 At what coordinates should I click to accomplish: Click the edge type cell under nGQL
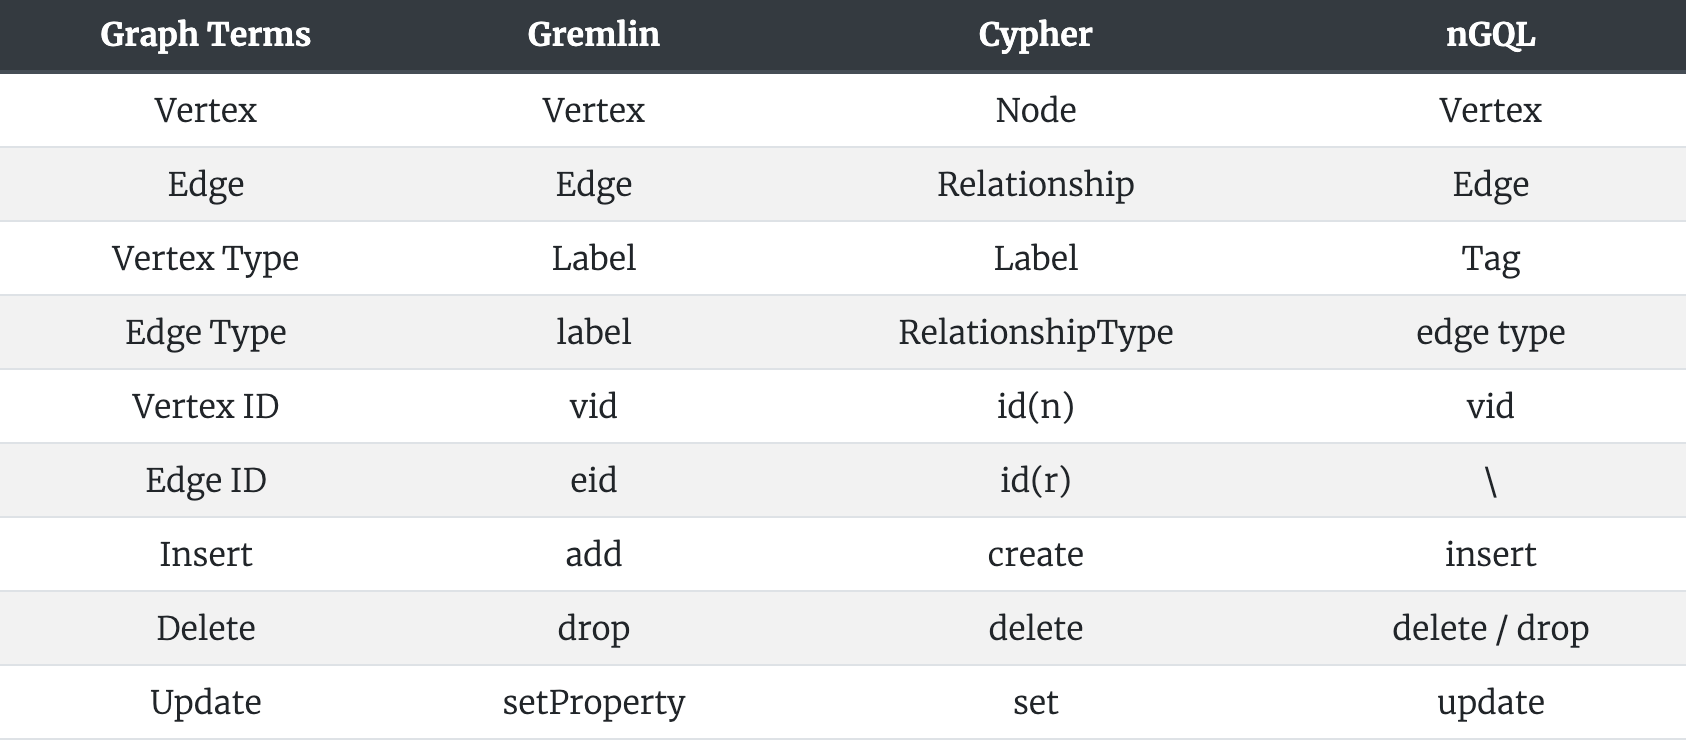click(1490, 332)
